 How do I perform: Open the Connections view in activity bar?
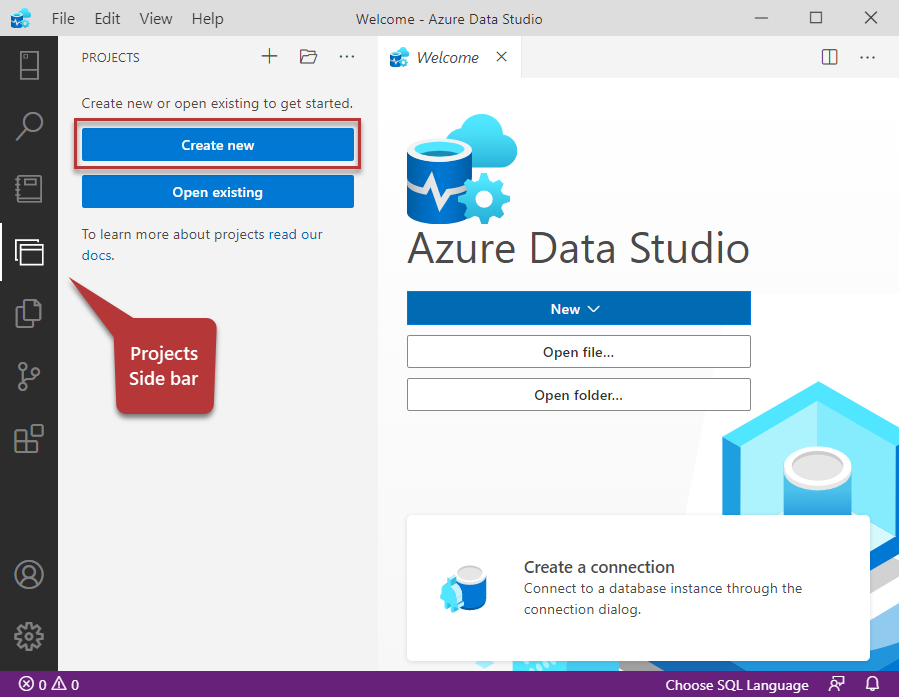(29, 65)
